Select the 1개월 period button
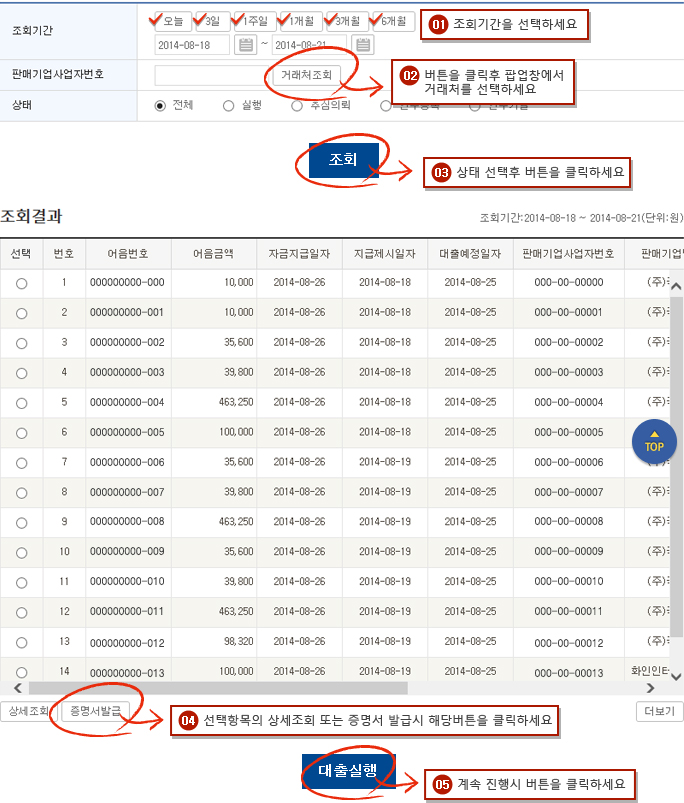Image resolution: width=684 pixels, height=803 pixels. click(301, 21)
